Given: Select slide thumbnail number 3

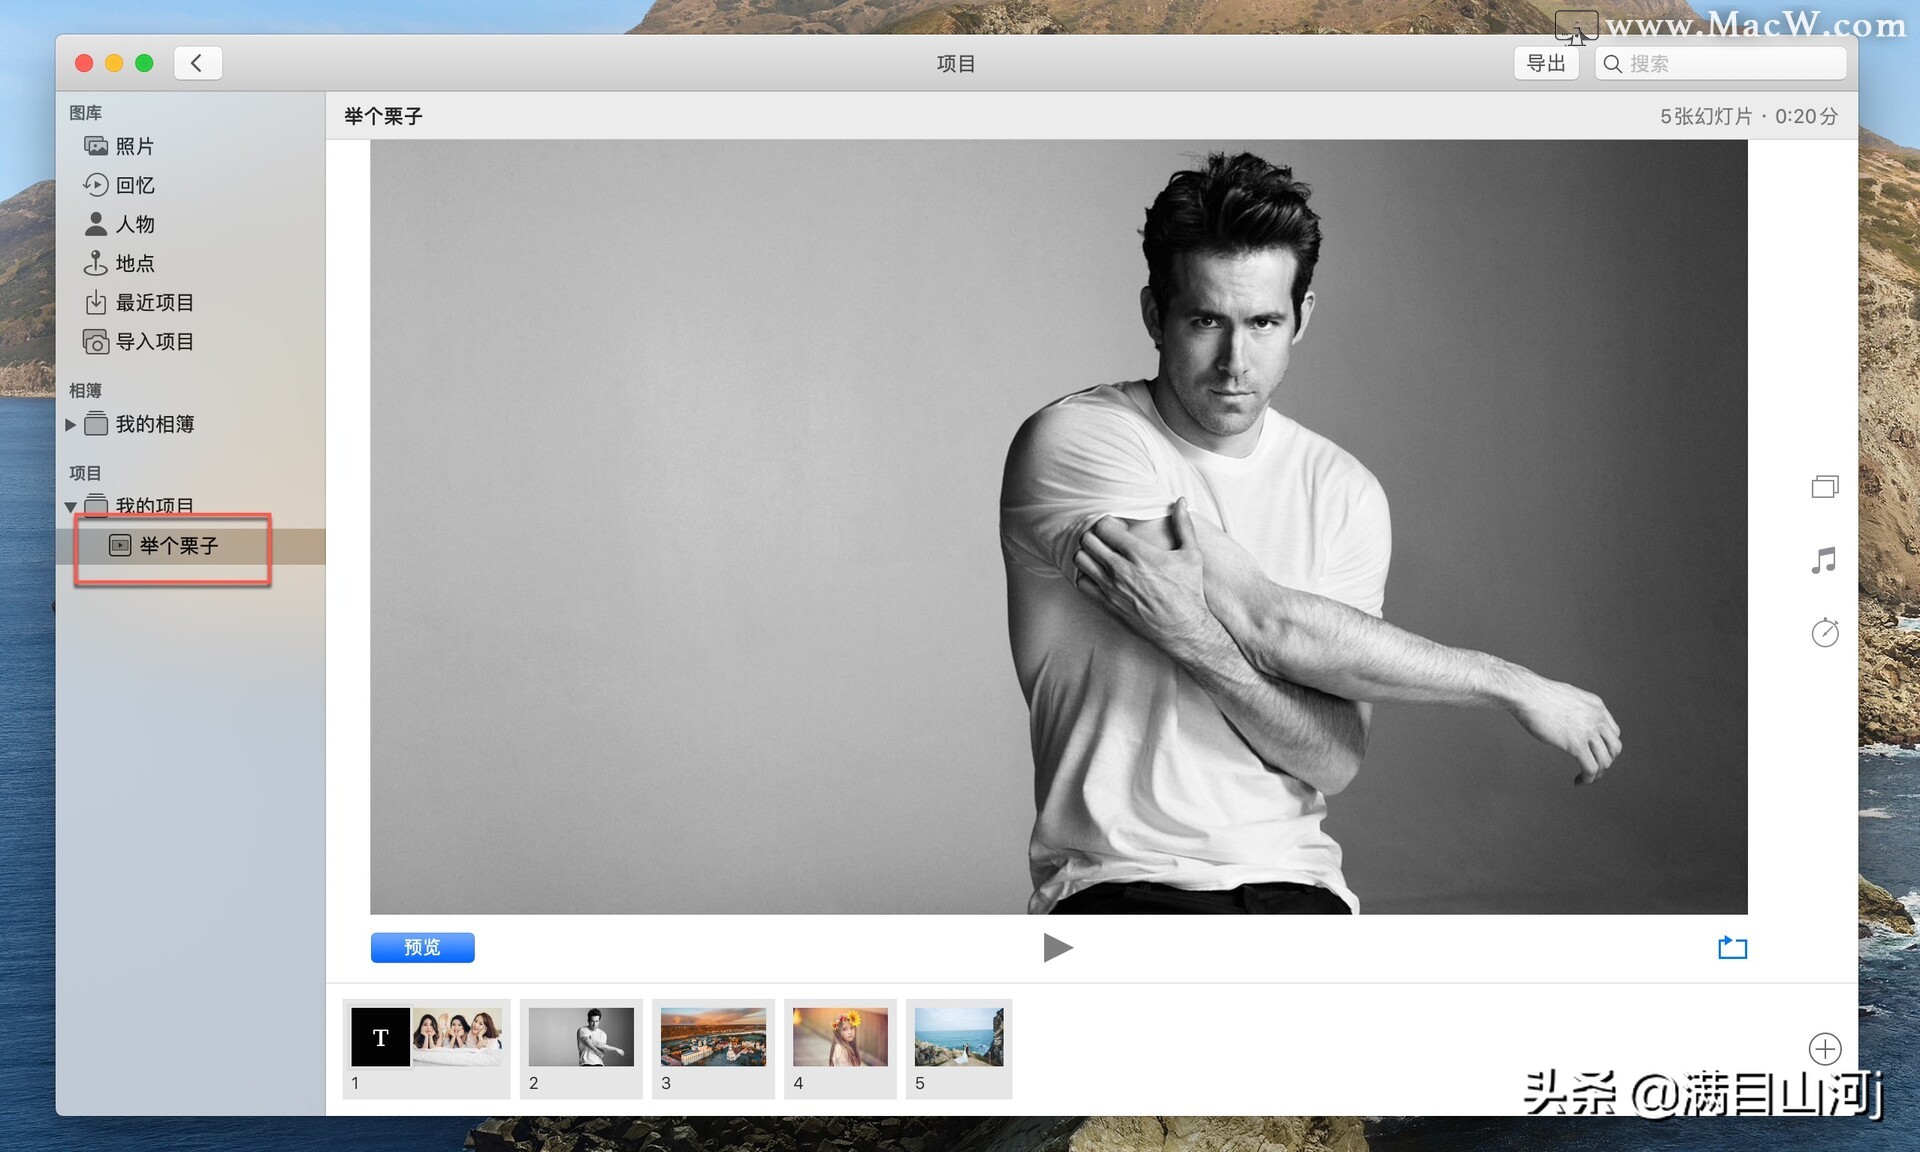Looking at the screenshot, I should tap(713, 1037).
